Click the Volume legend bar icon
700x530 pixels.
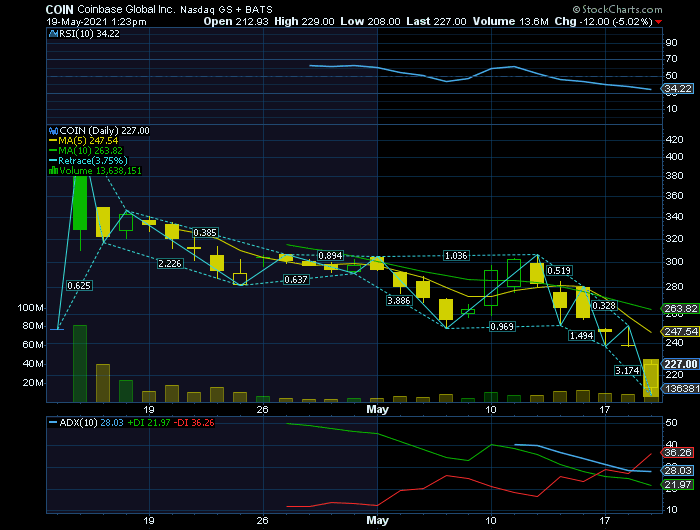(54, 171)
